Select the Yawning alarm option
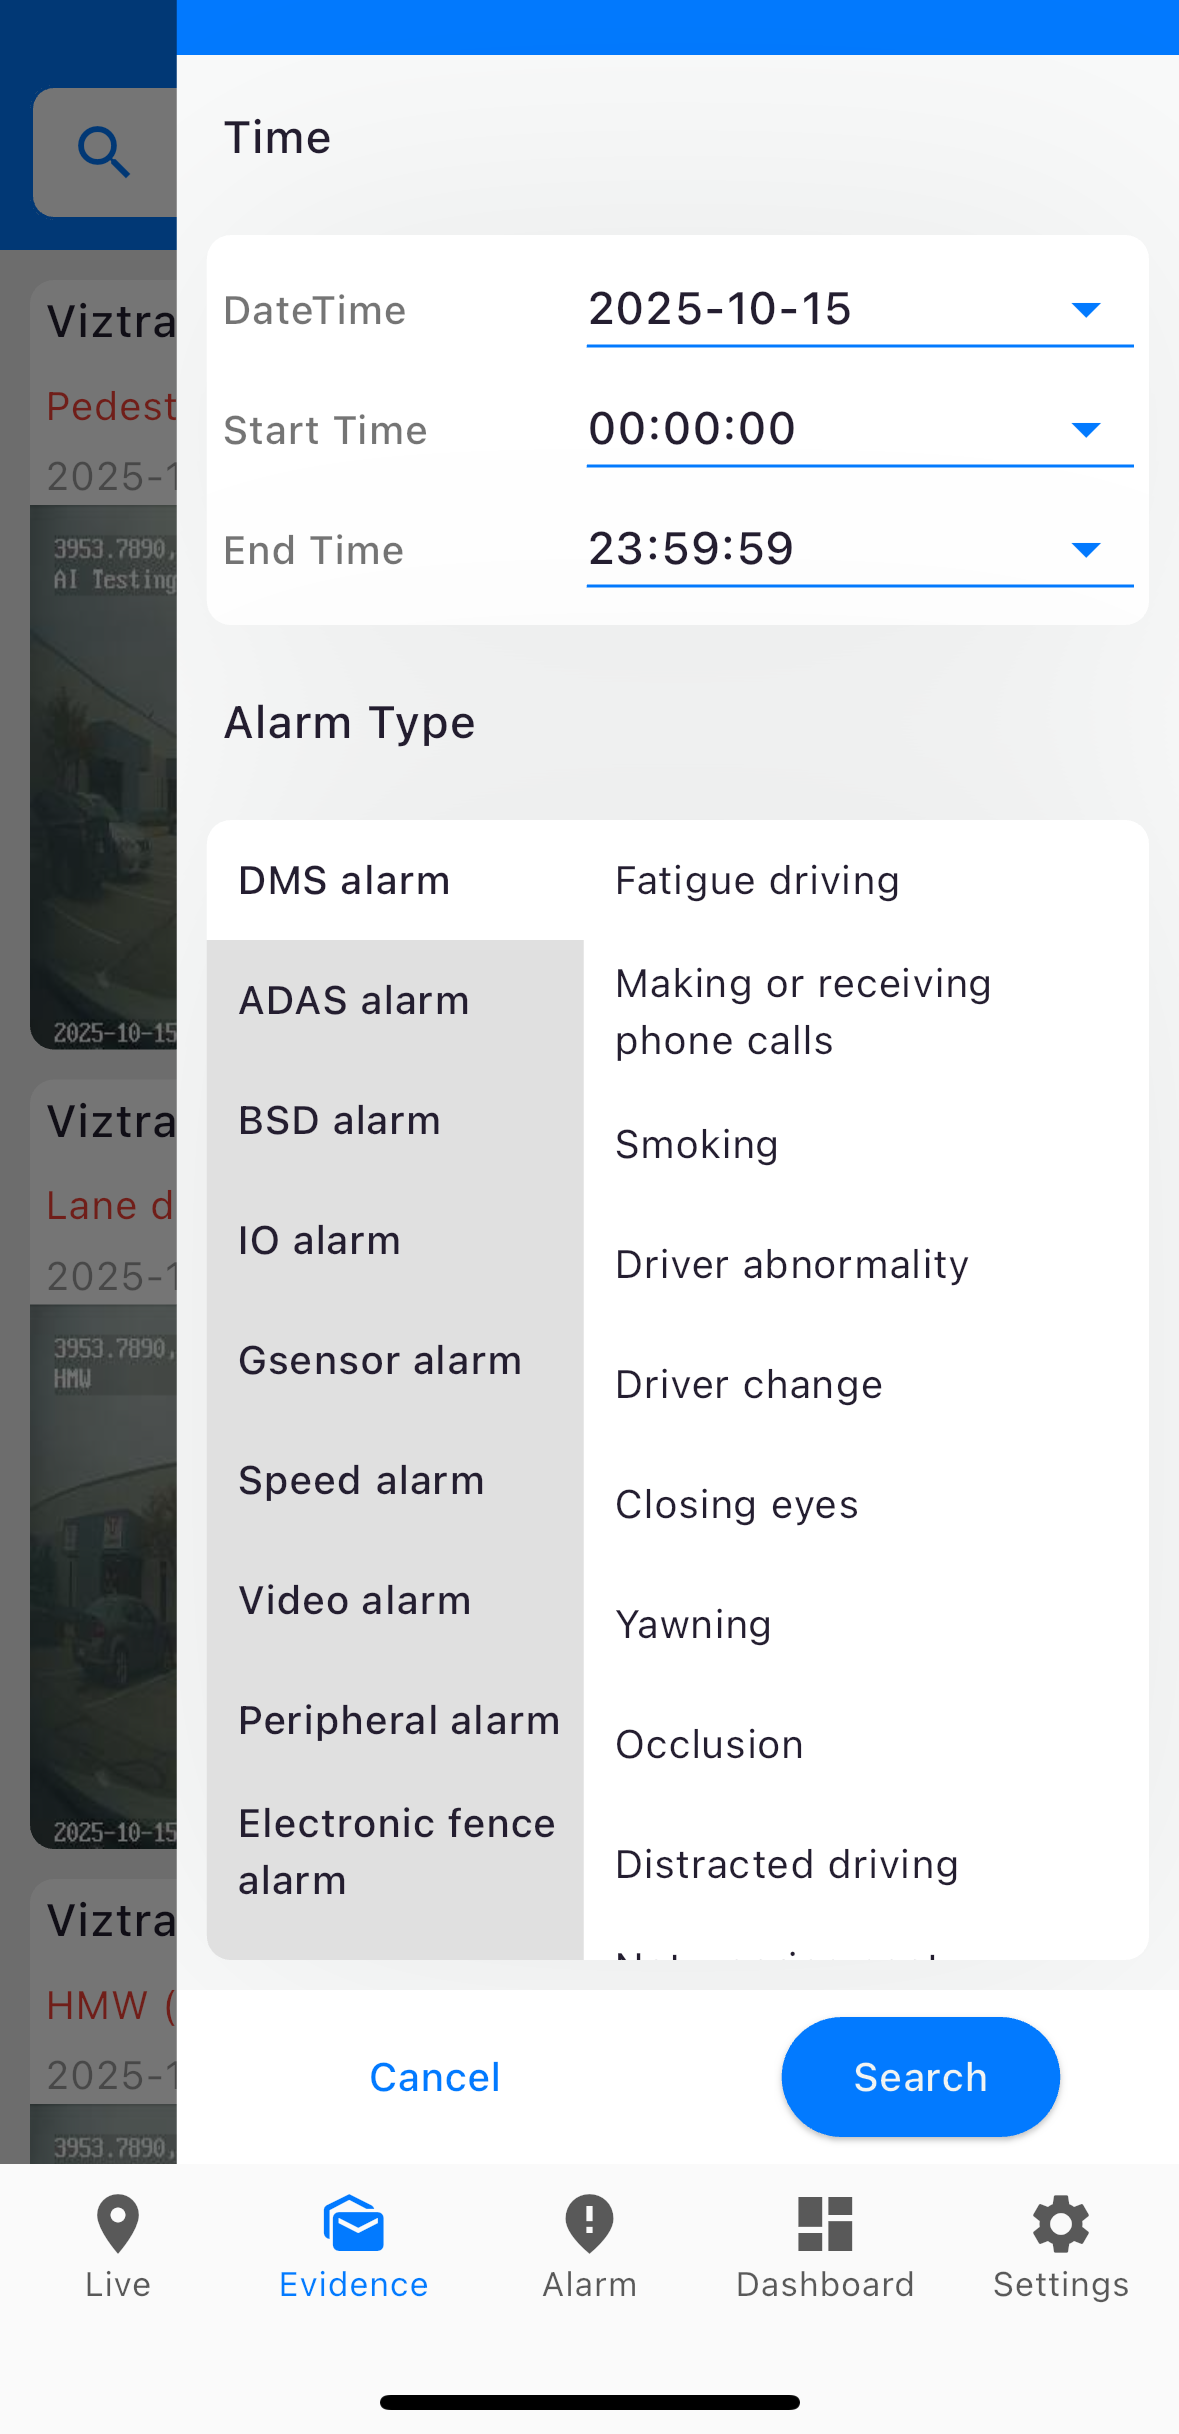Screen dimensions: 1179x2434 (693, 1625)
